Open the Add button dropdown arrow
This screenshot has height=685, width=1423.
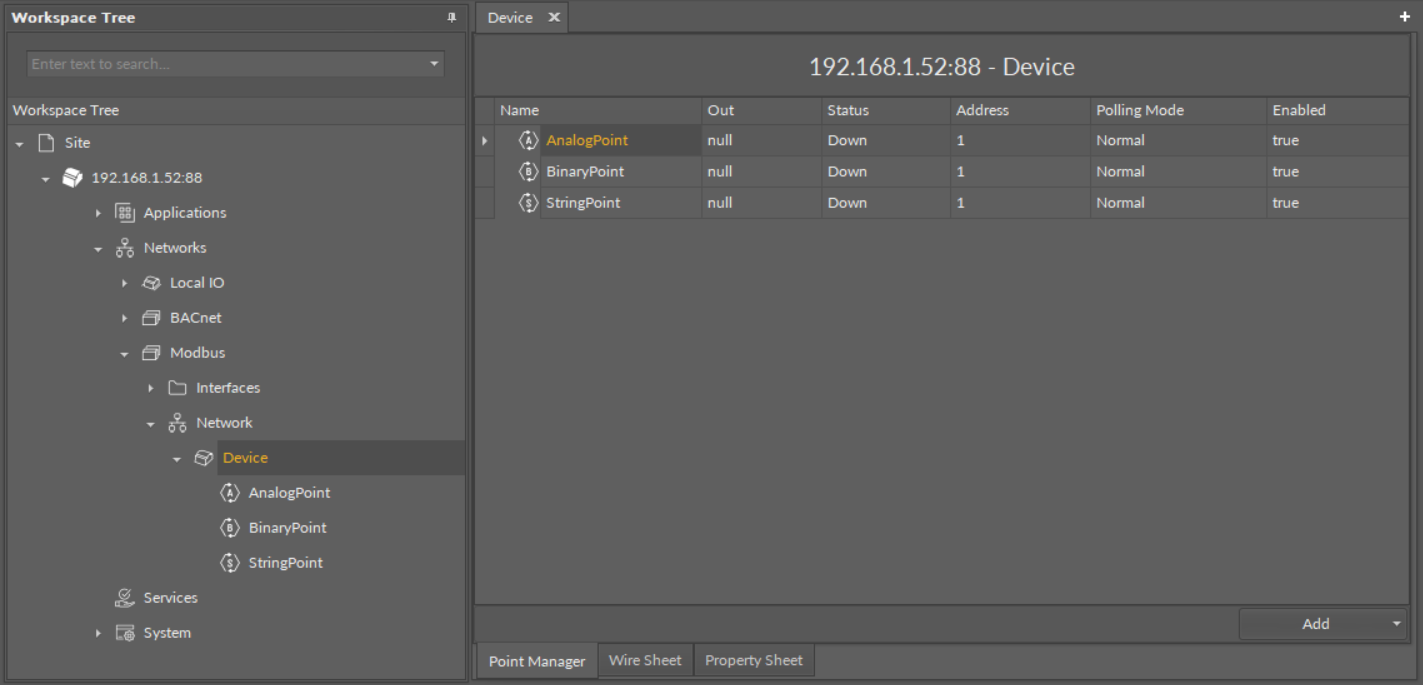click(1396, 624)
